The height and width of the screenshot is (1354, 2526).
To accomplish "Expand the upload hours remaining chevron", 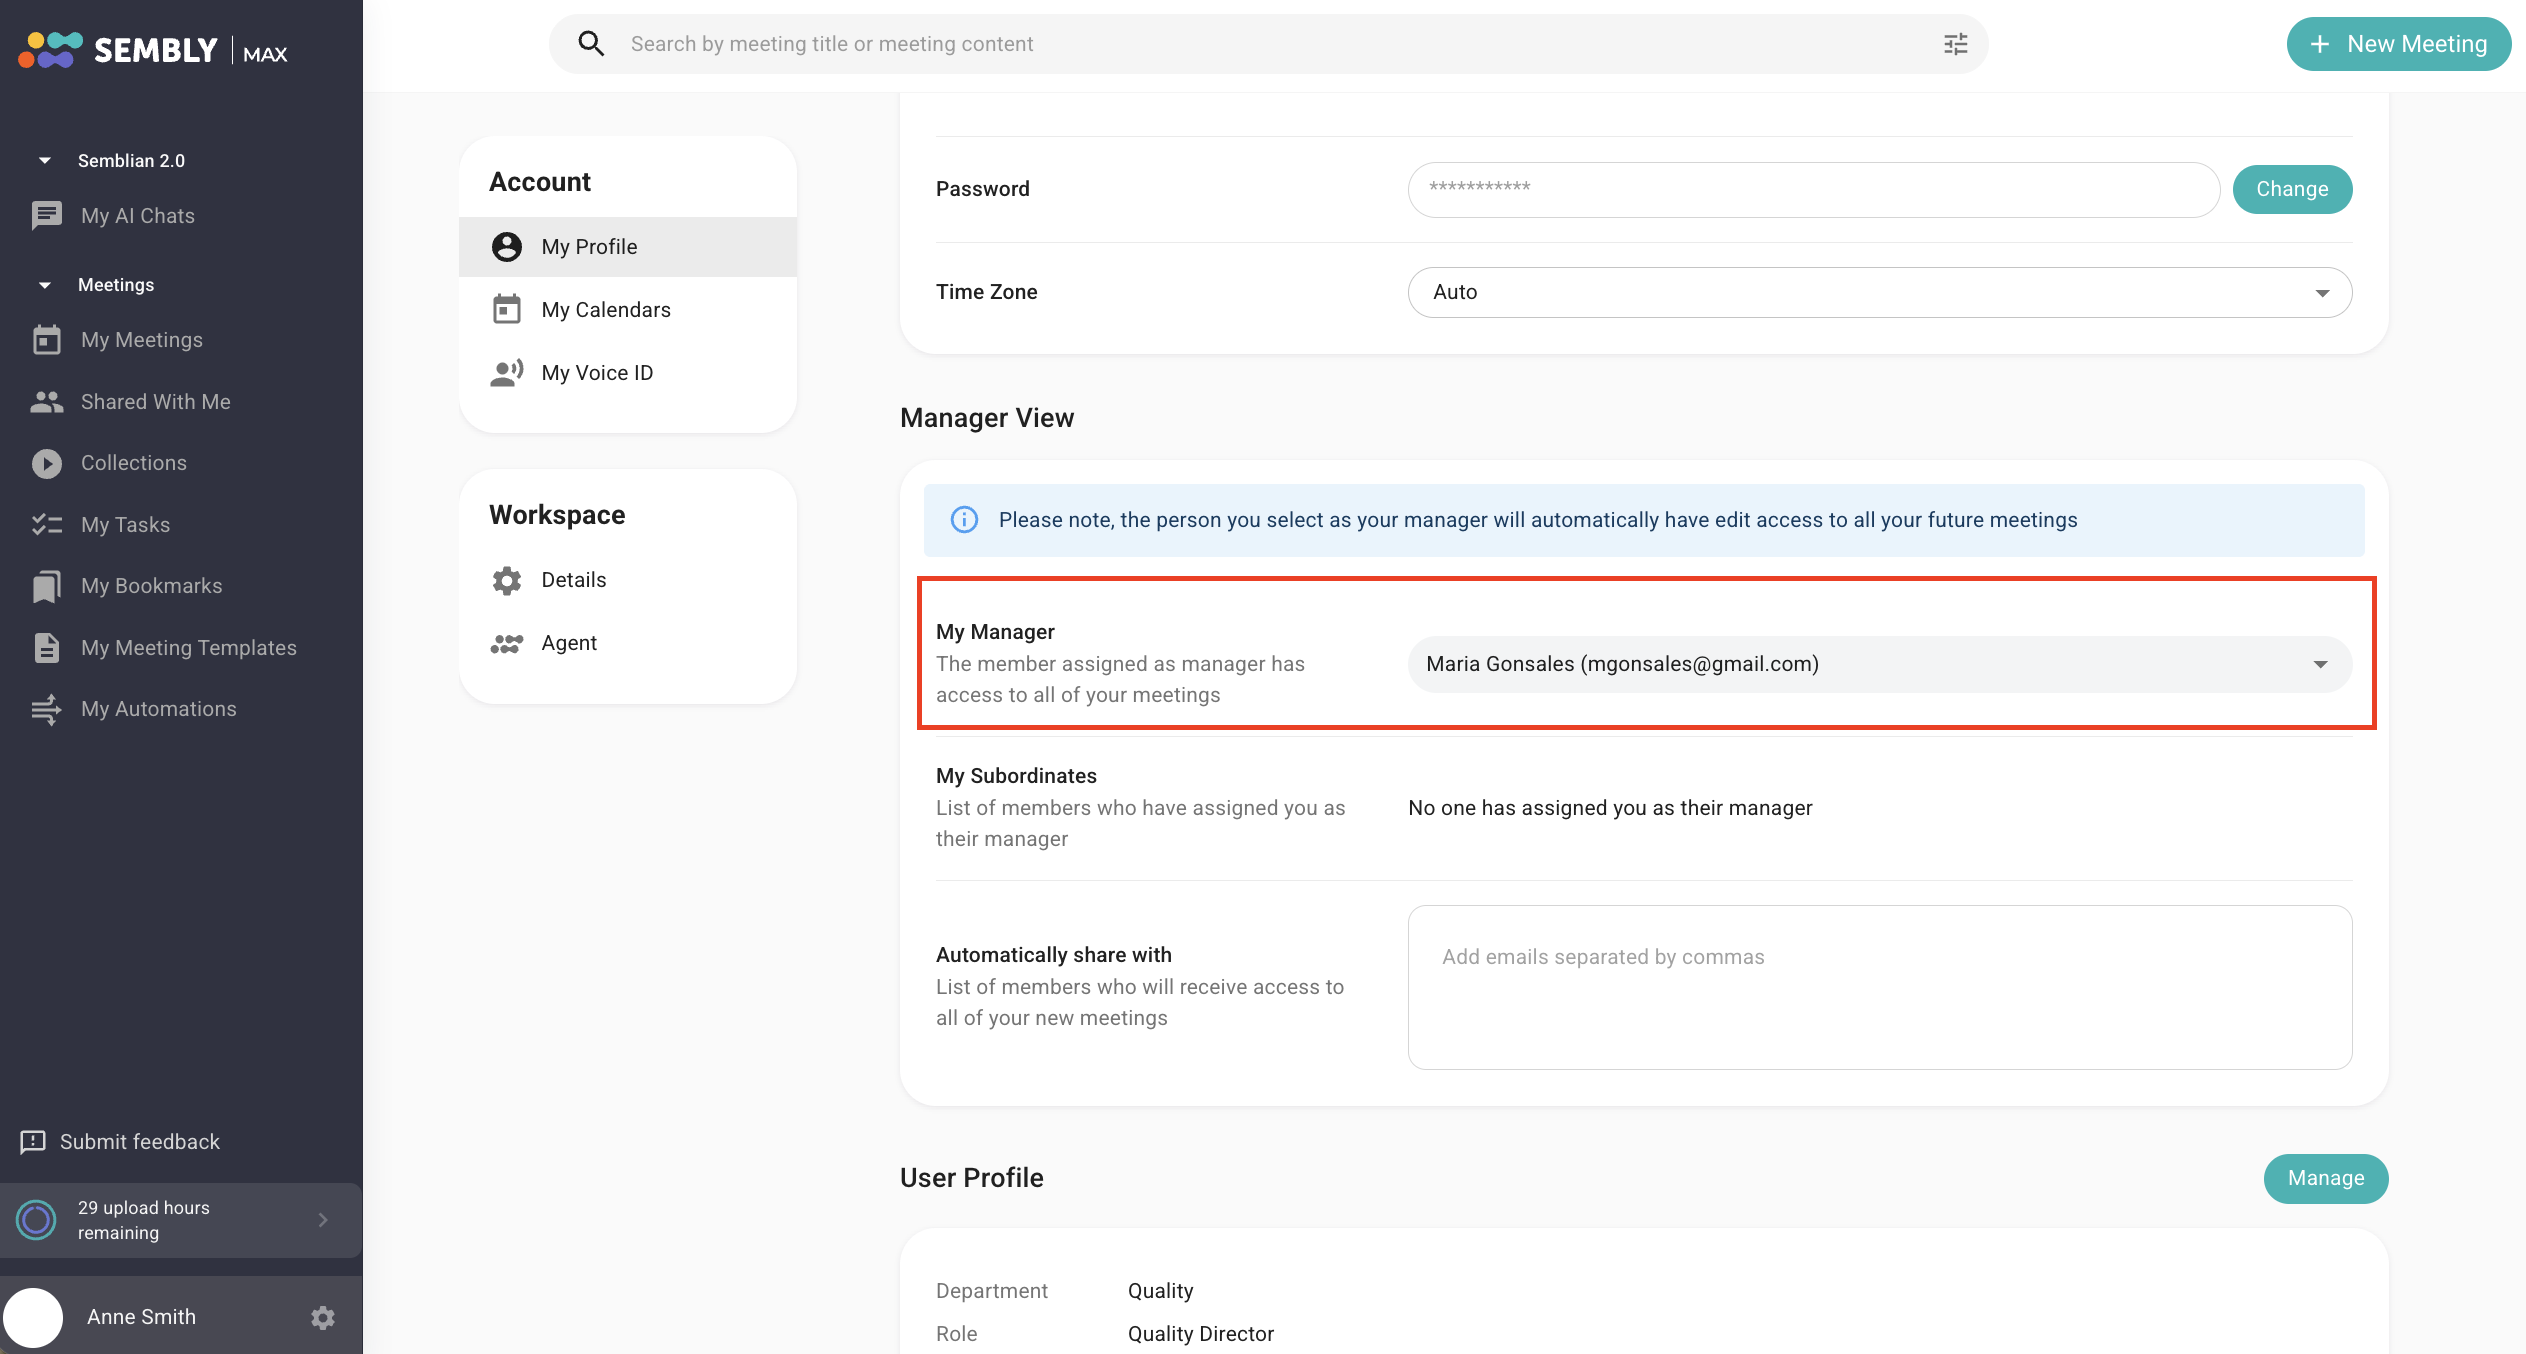I will [323, 1220].
